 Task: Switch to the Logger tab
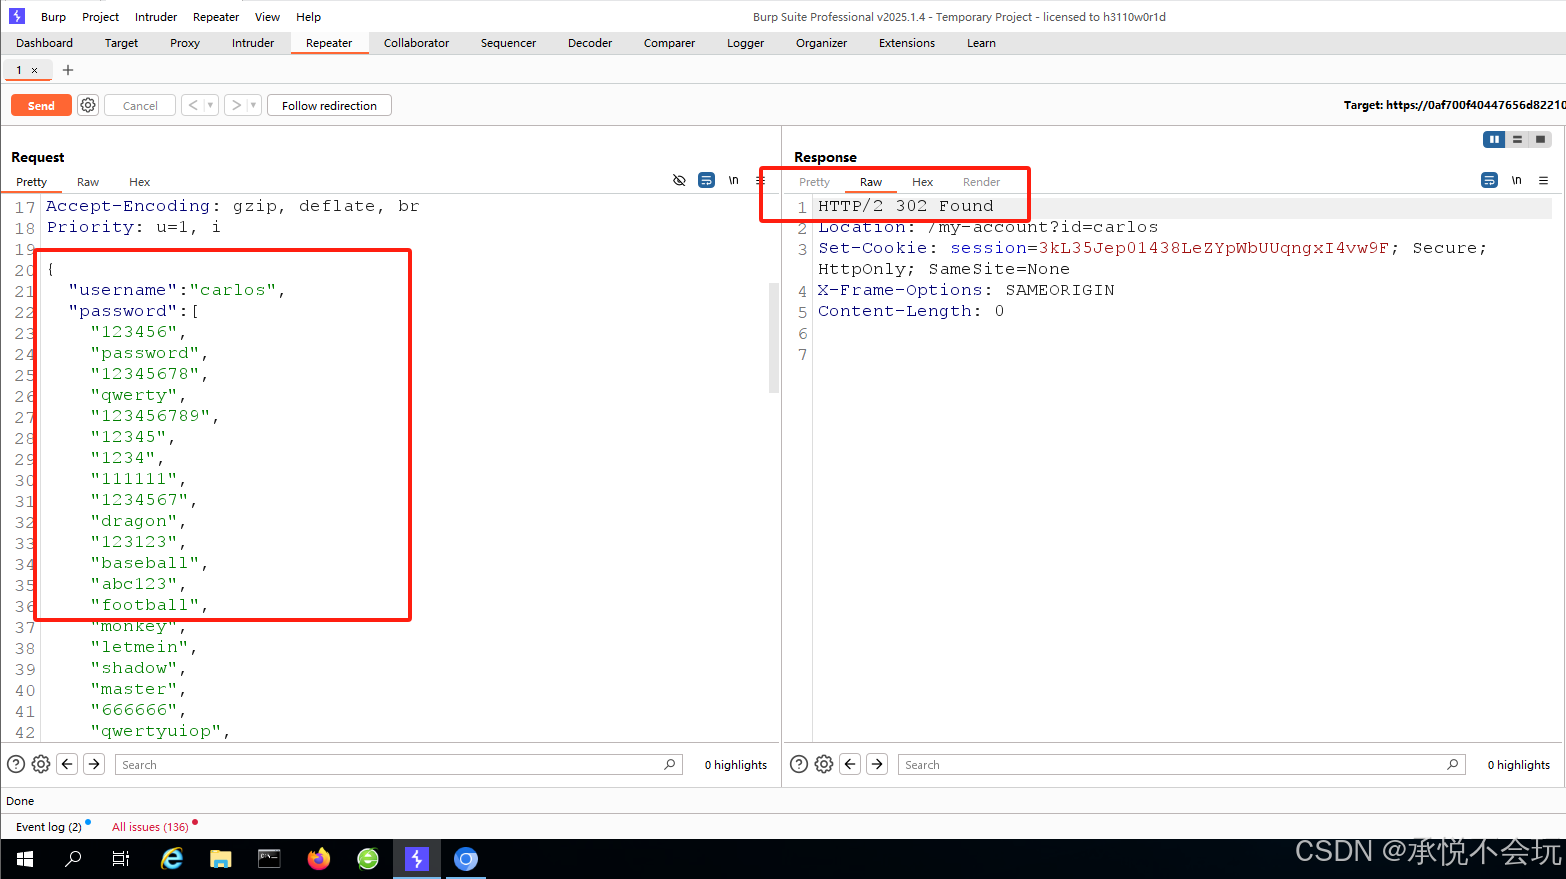tap(745, 43)
